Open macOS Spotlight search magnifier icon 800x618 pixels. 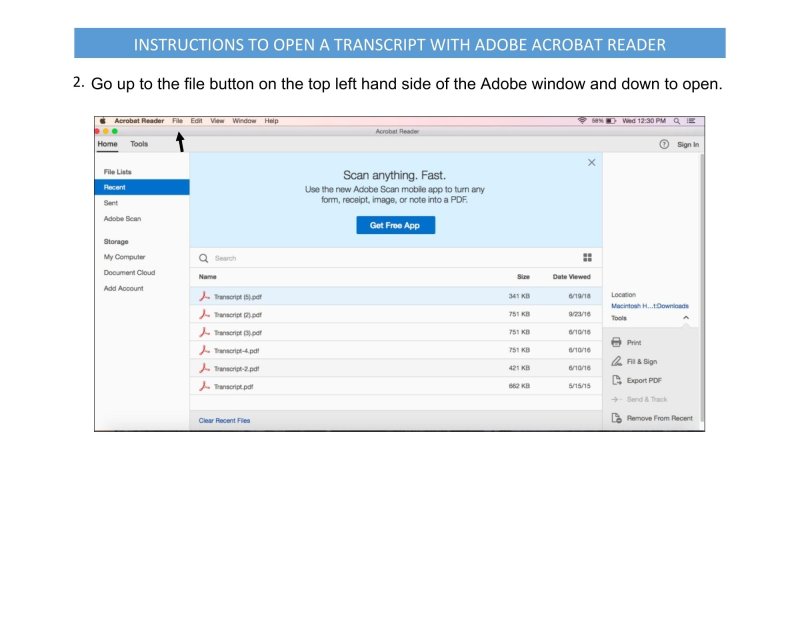click(677, 121)
